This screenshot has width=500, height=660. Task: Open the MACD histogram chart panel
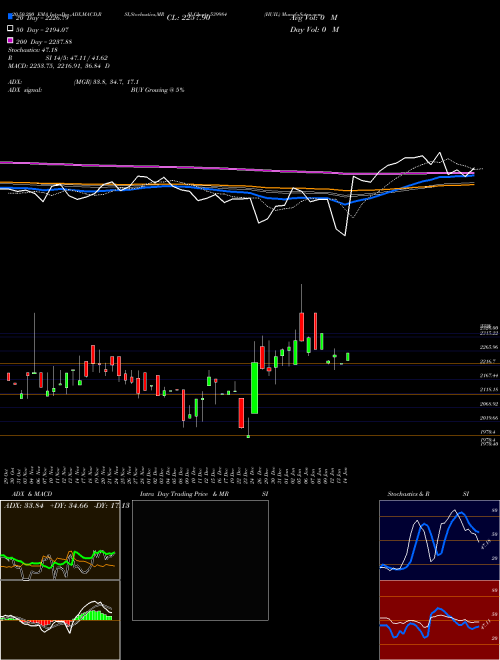tap(60, 620)
